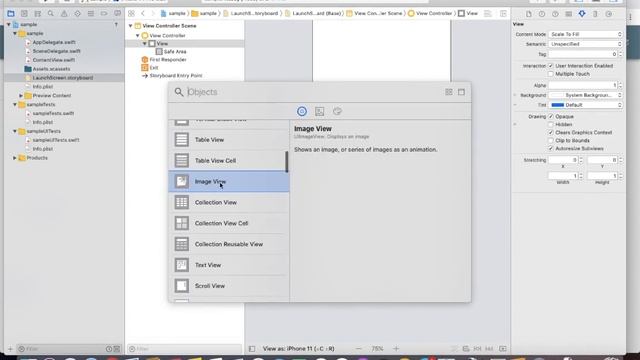Enable Multiple Touch checkbox
Screen dimensions: 640x360
[x=551, y=74]
